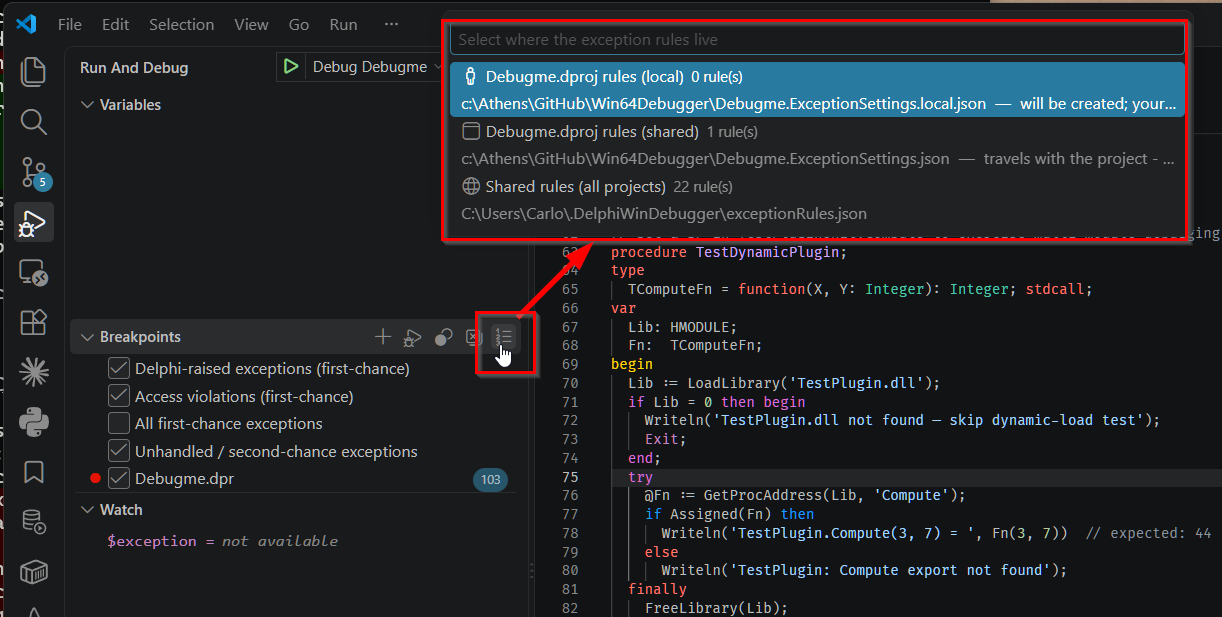Click the 103 line badge on Debugme.dpr
This screenshot has width=1222, height=617.
(490, 480)
